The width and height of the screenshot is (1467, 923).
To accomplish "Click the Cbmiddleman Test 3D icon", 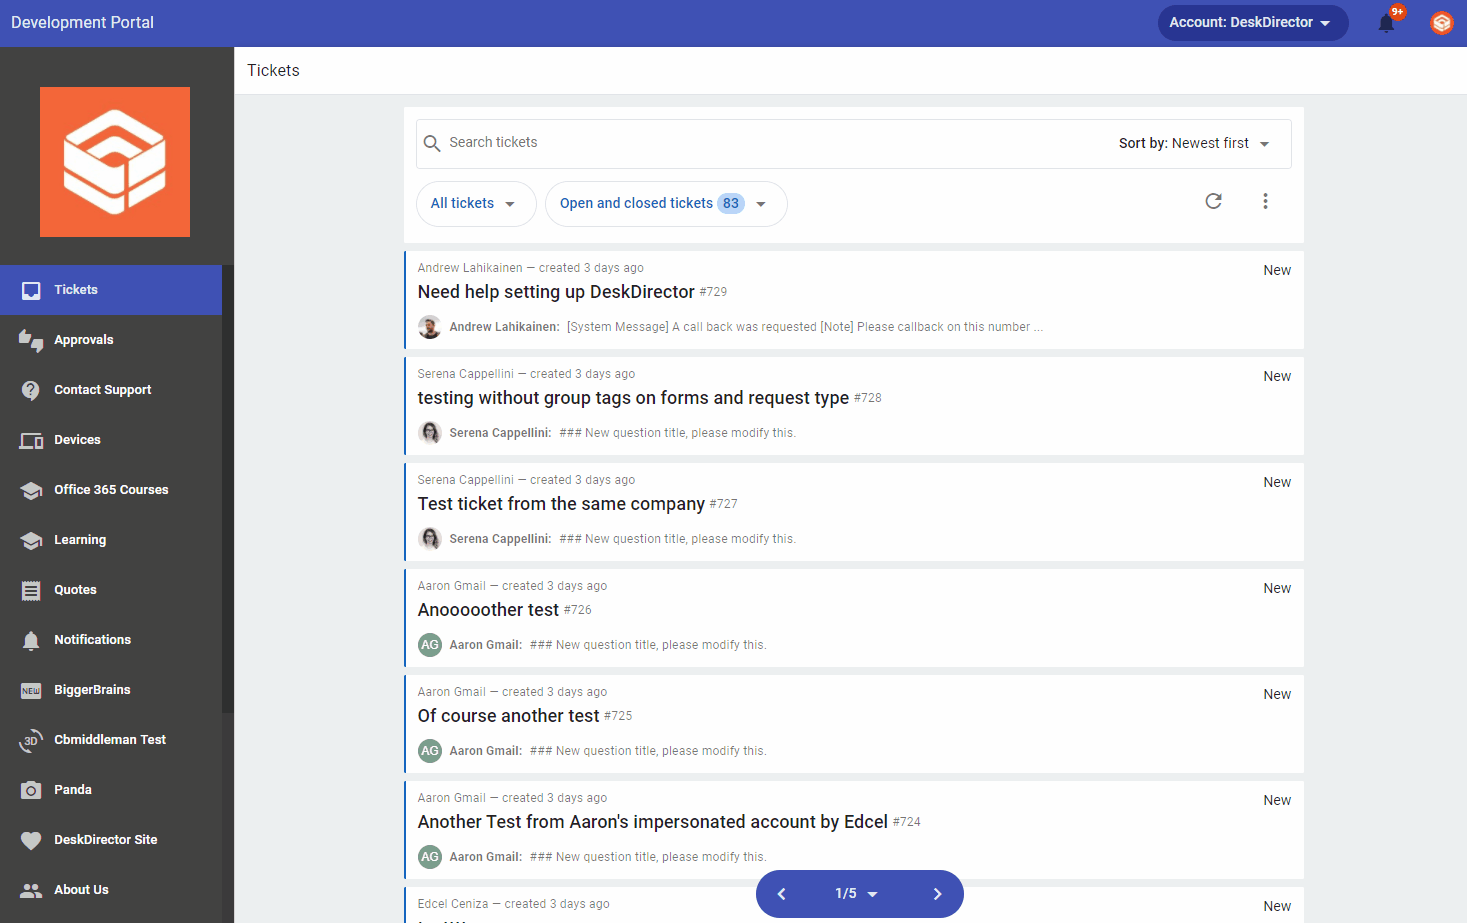I will 31,740.
